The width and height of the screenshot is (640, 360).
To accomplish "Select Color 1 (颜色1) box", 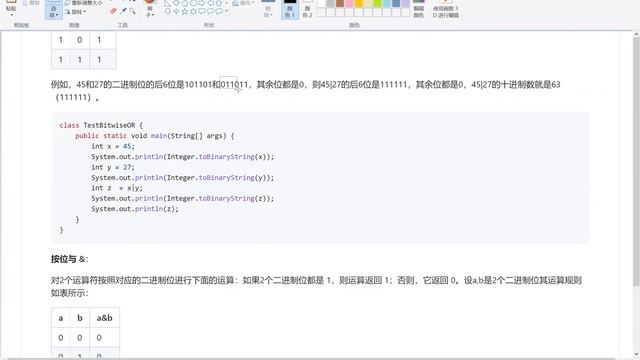I will pyautogui.click(x=290, y=9).
